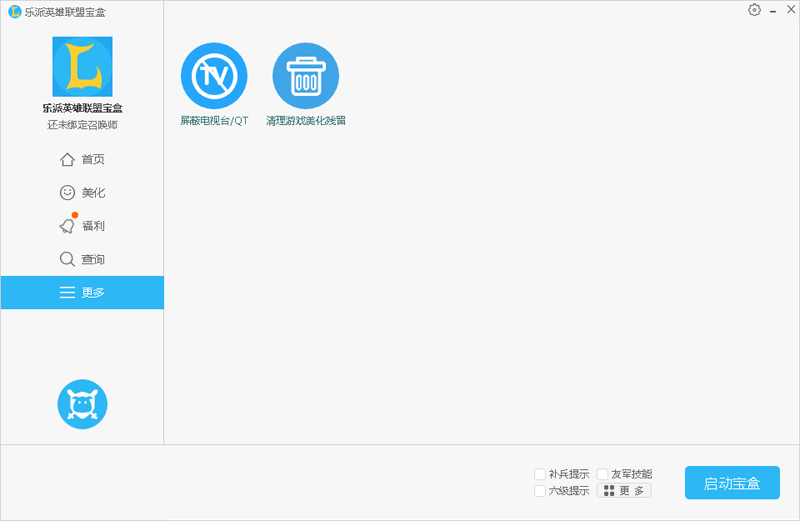Click the 乐派英雄联盟宝盒 name under the logo
Viewport: 800px width, 521px height.
coord(82,108)
